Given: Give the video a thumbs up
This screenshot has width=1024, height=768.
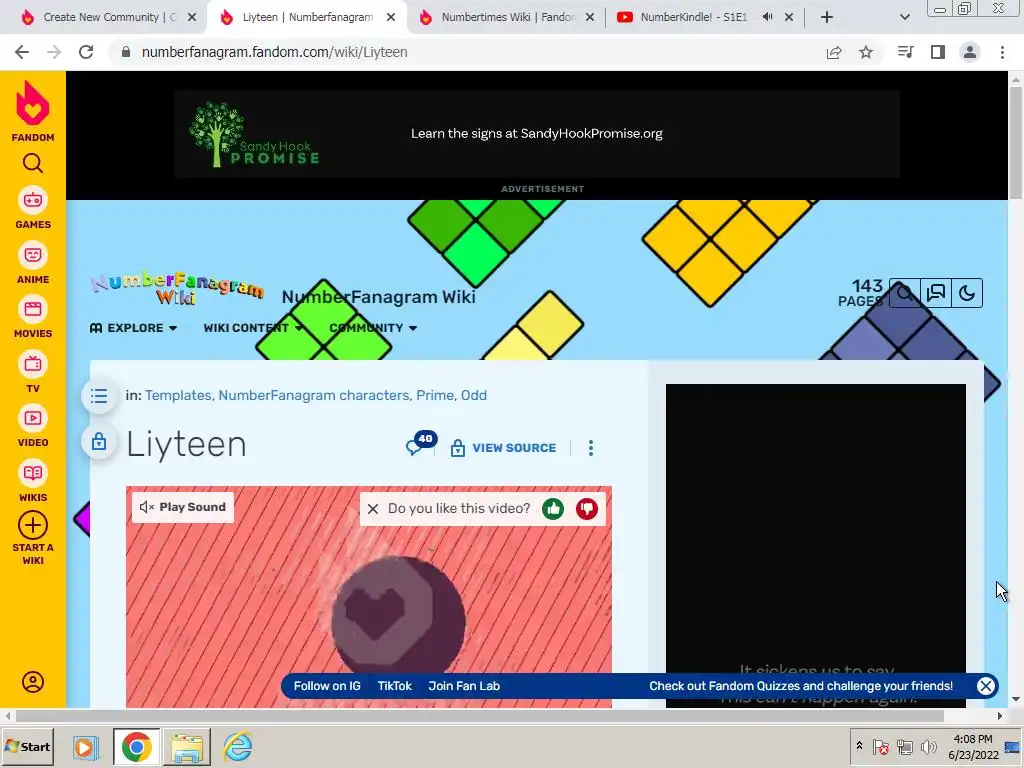Looking at the screenshot, I should (x=552, y=509).
